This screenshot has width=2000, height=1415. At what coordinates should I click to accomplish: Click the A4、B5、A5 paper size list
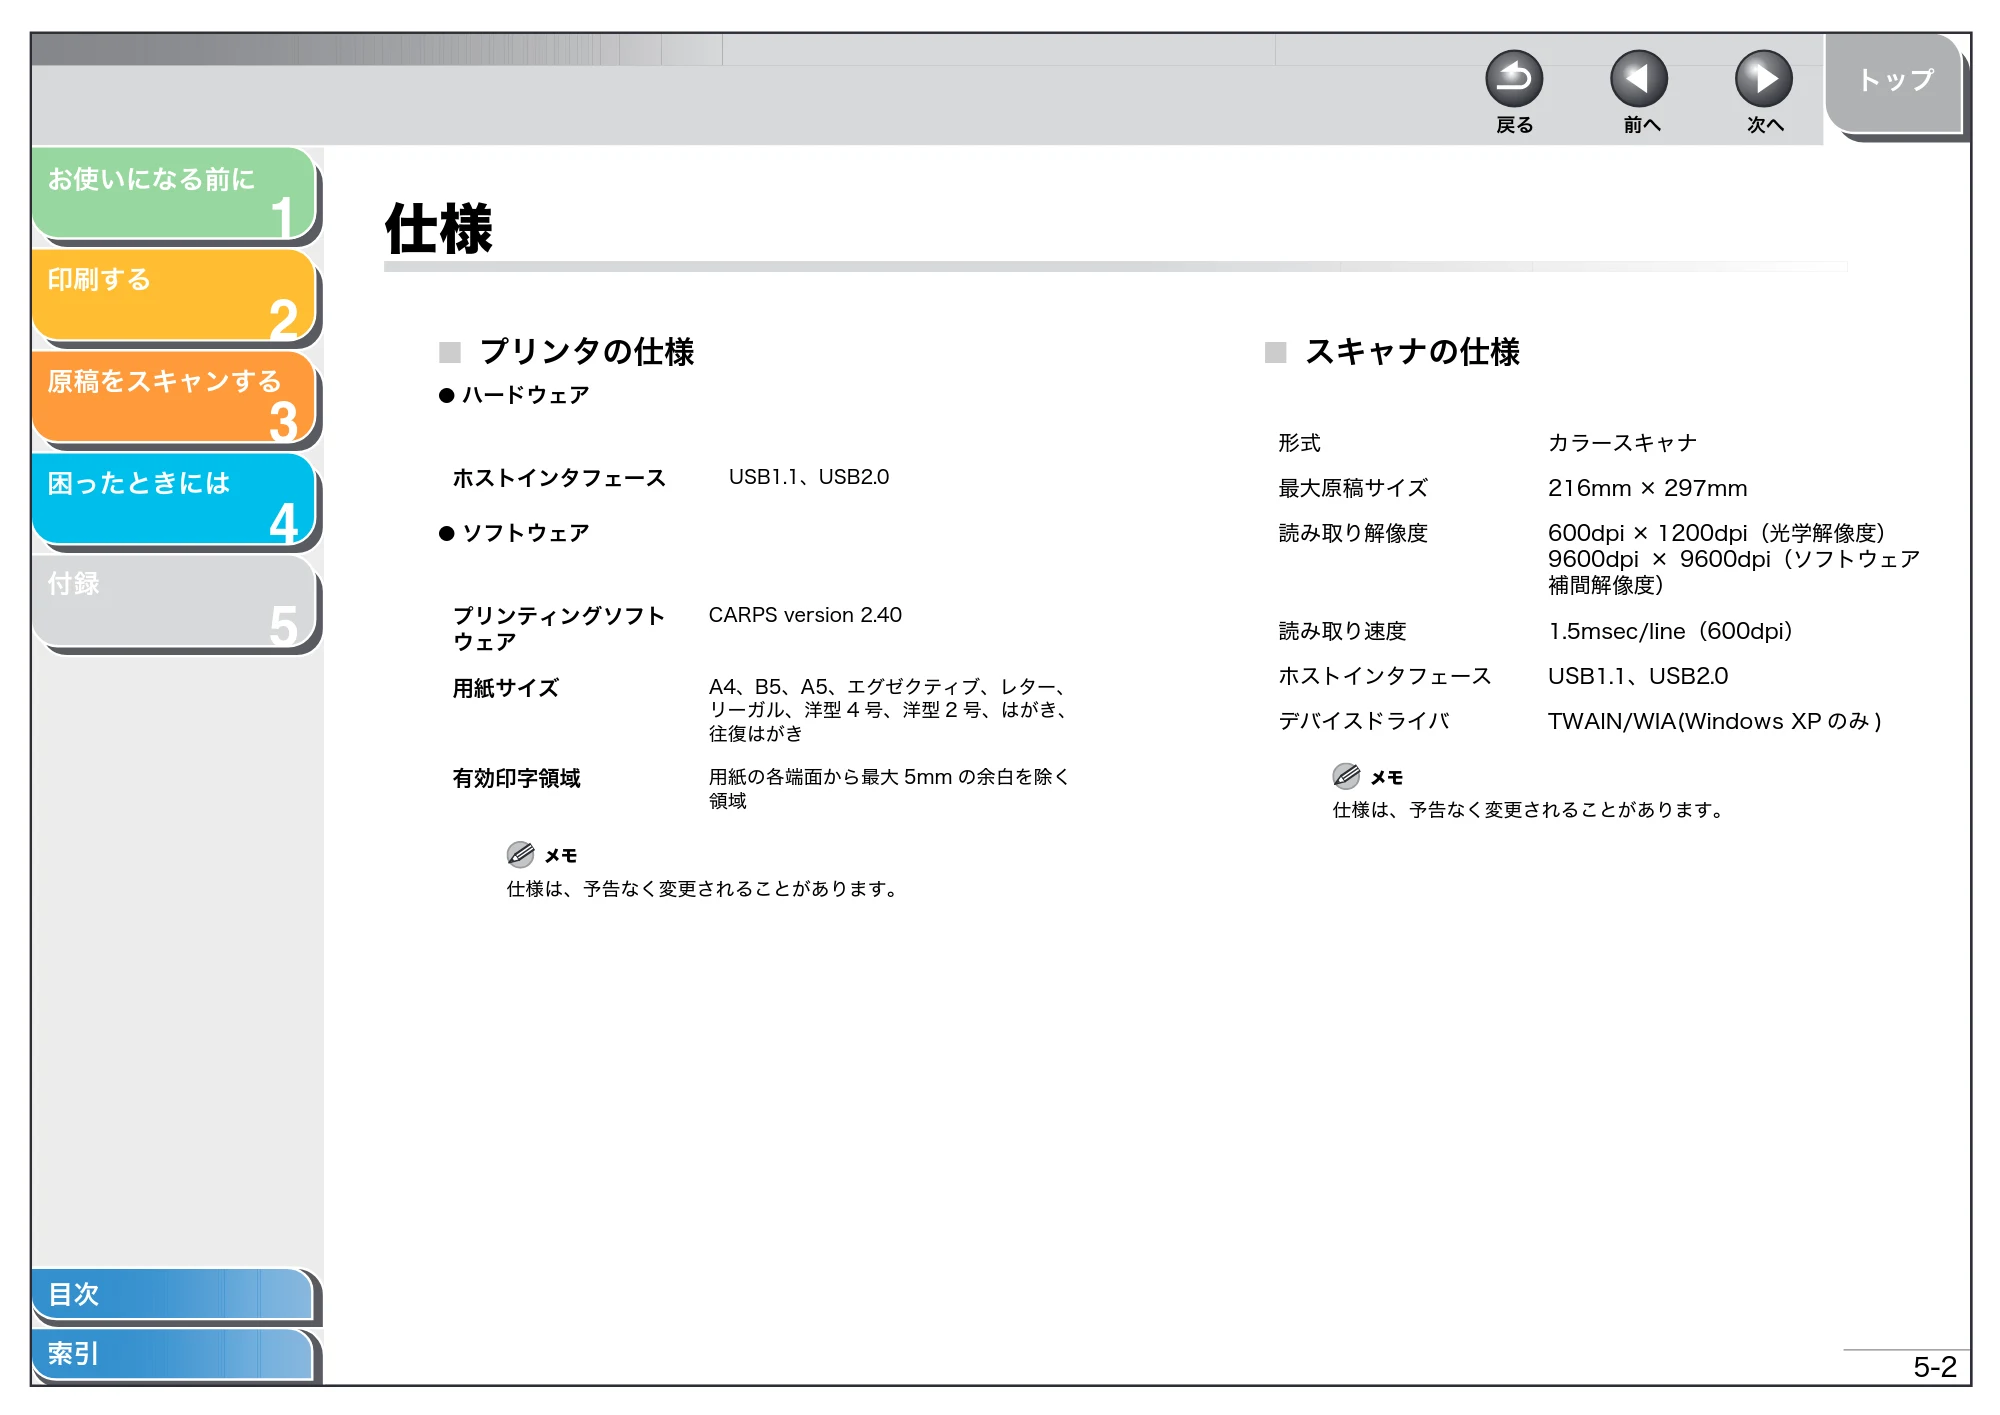[889, 710]
